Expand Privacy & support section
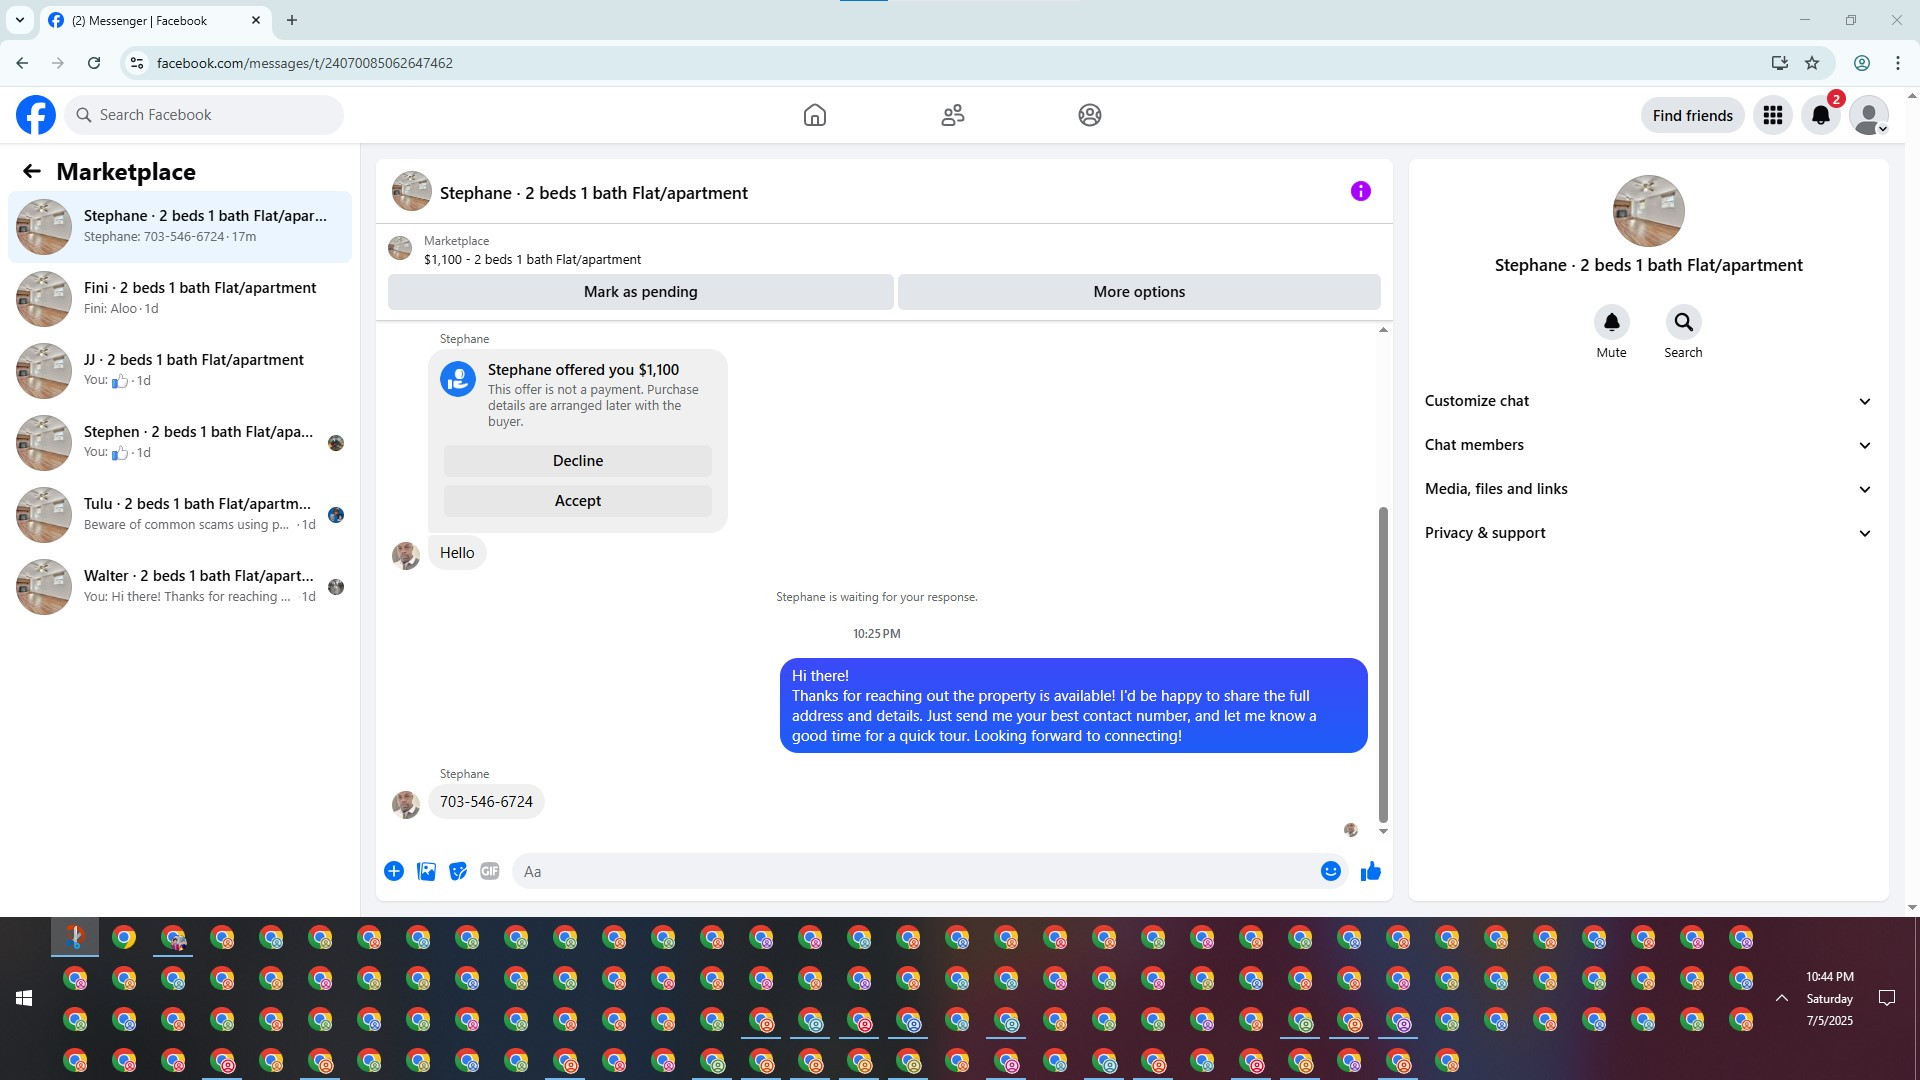1920x1080 pixels. tap(1648, 533)
